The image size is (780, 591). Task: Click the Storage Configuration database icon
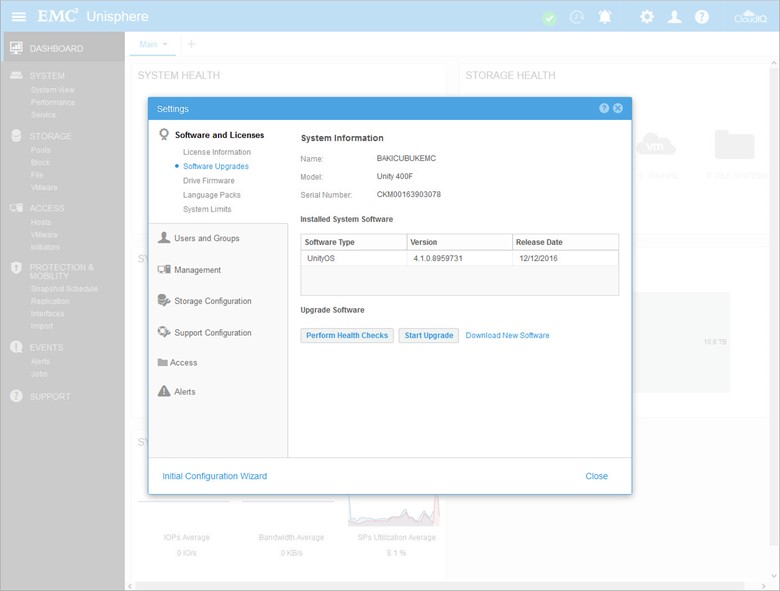pos(164,300)
